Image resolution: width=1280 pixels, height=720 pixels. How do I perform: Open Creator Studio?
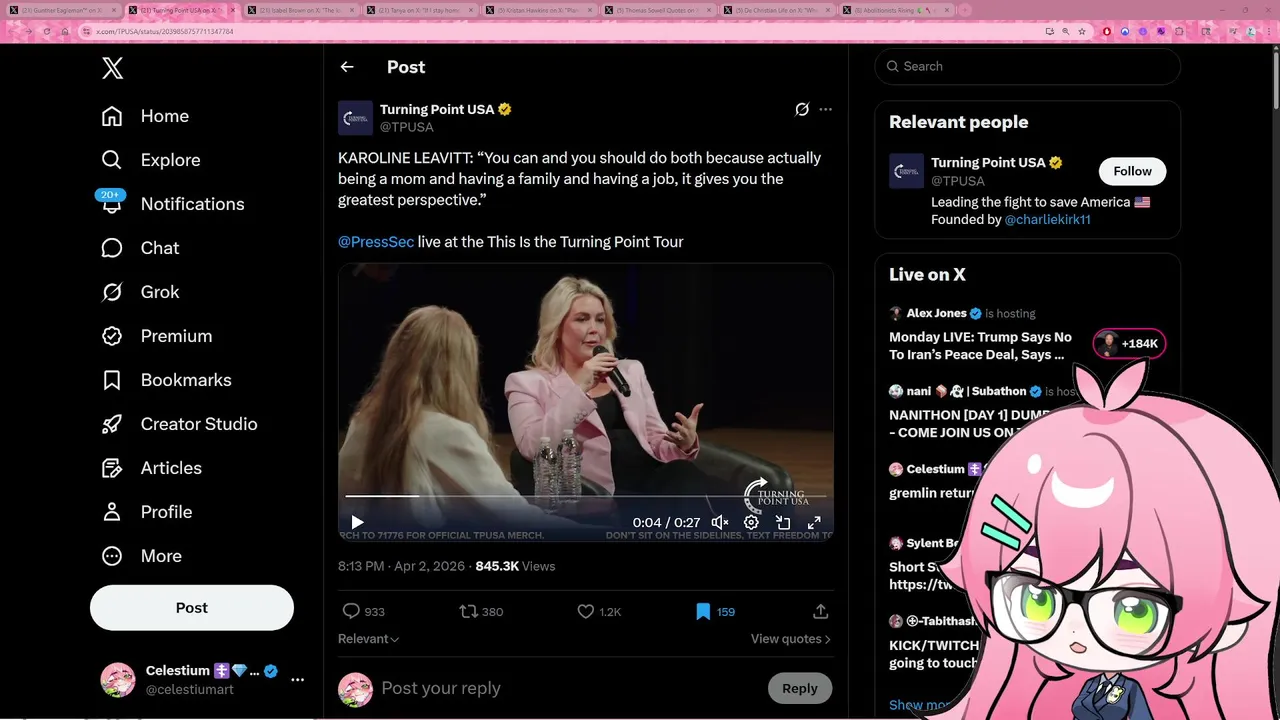(179, 424)
